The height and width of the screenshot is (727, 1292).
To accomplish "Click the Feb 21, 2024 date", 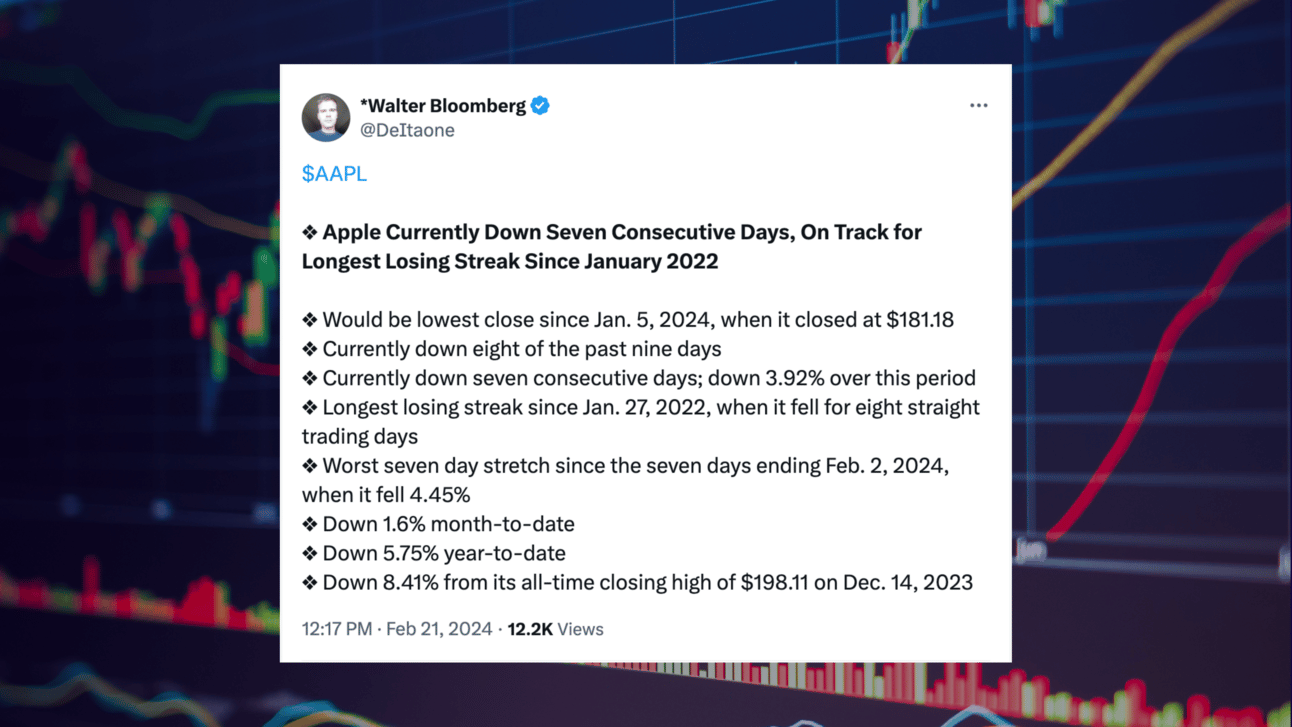I will 439,629.
